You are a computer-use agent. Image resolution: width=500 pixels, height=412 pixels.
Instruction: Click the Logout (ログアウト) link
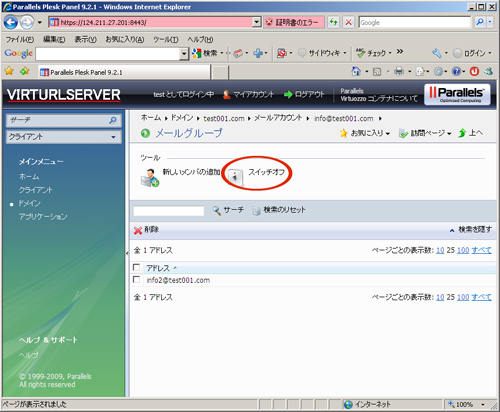304,94
